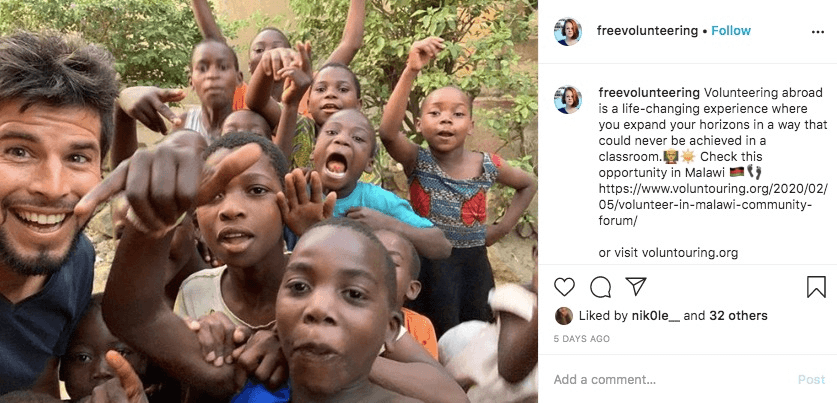Click the avatar beside the caption text

coord(568,99)
